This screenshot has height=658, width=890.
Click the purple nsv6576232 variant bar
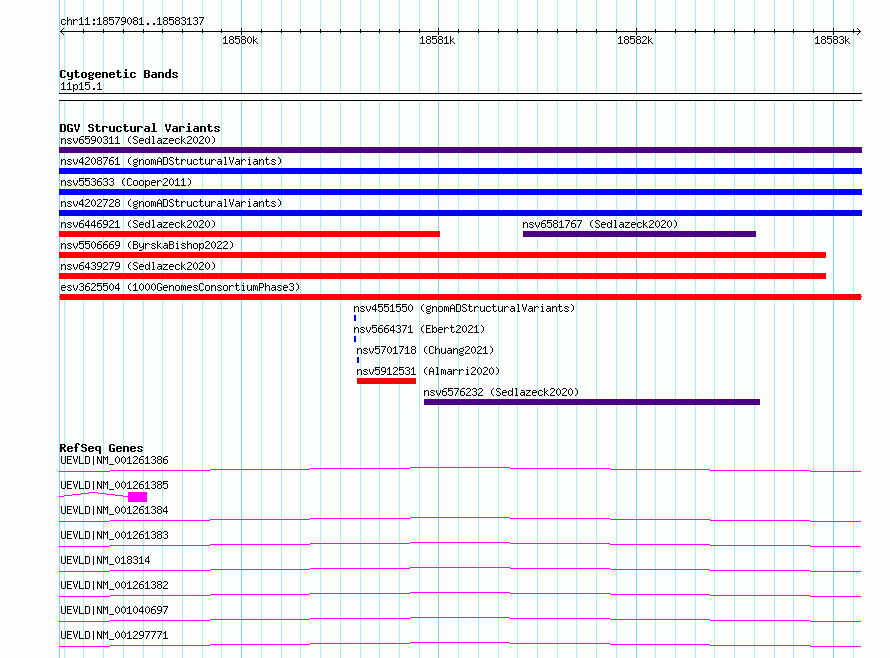pos(591,402)
